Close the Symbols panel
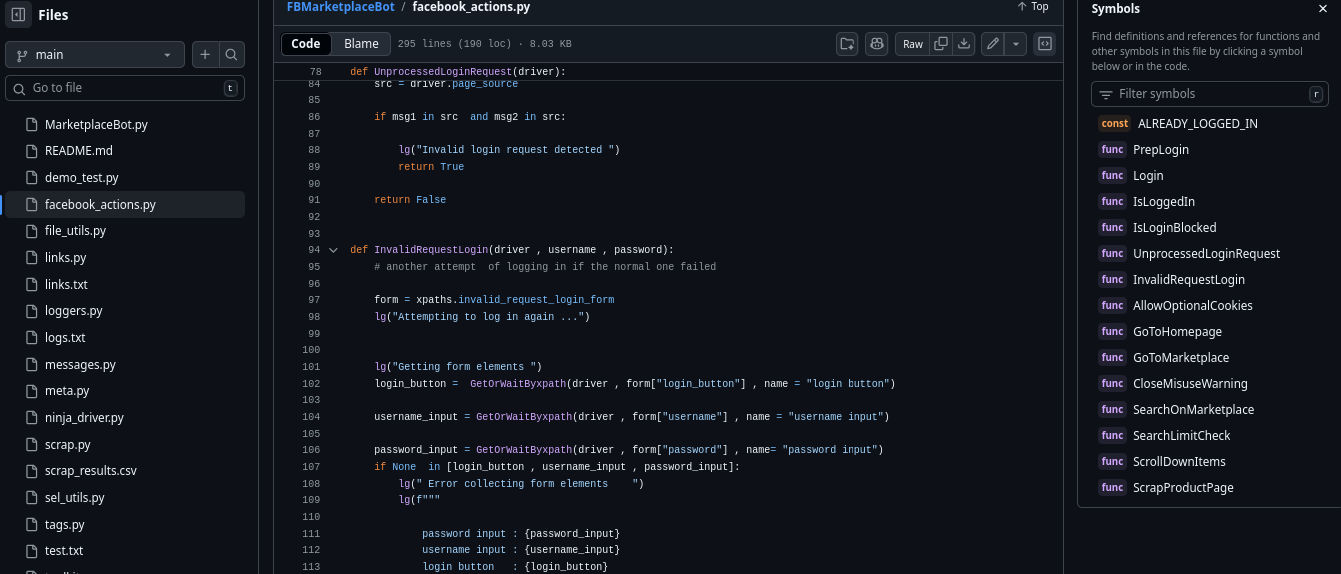1341x574 pixels. pyautogui.click(x=1323, y=9)
